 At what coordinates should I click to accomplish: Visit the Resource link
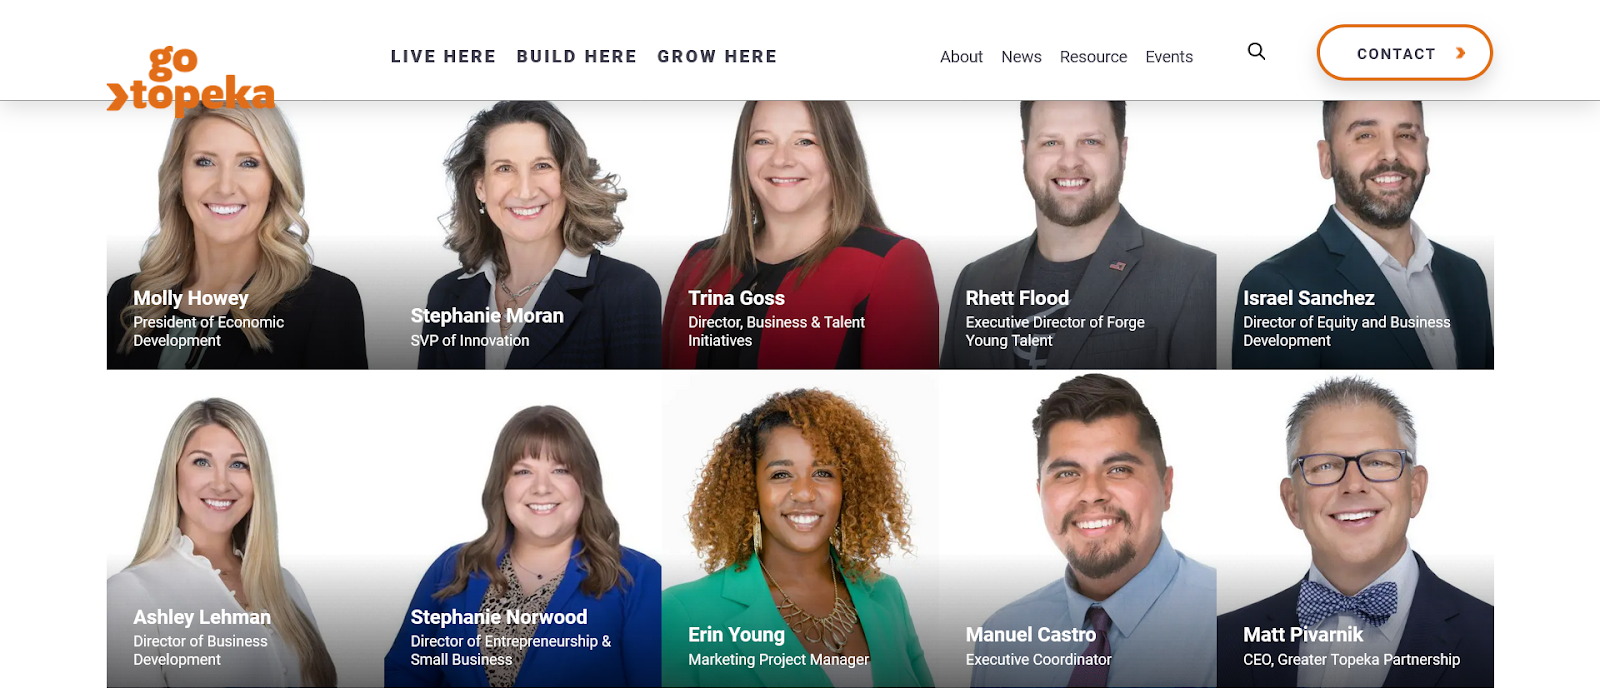coord(1093,57)
